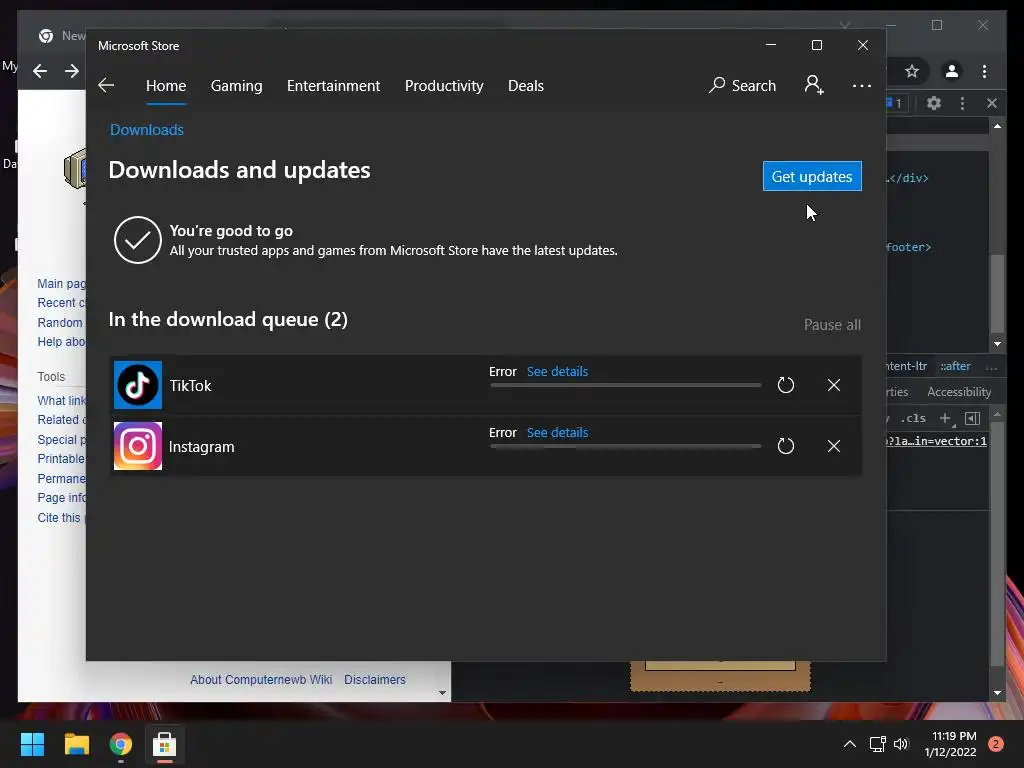Click wiki page scrollbar down arrow
The width and height of the screenshot is (1024, 768).
pos(443,693)
